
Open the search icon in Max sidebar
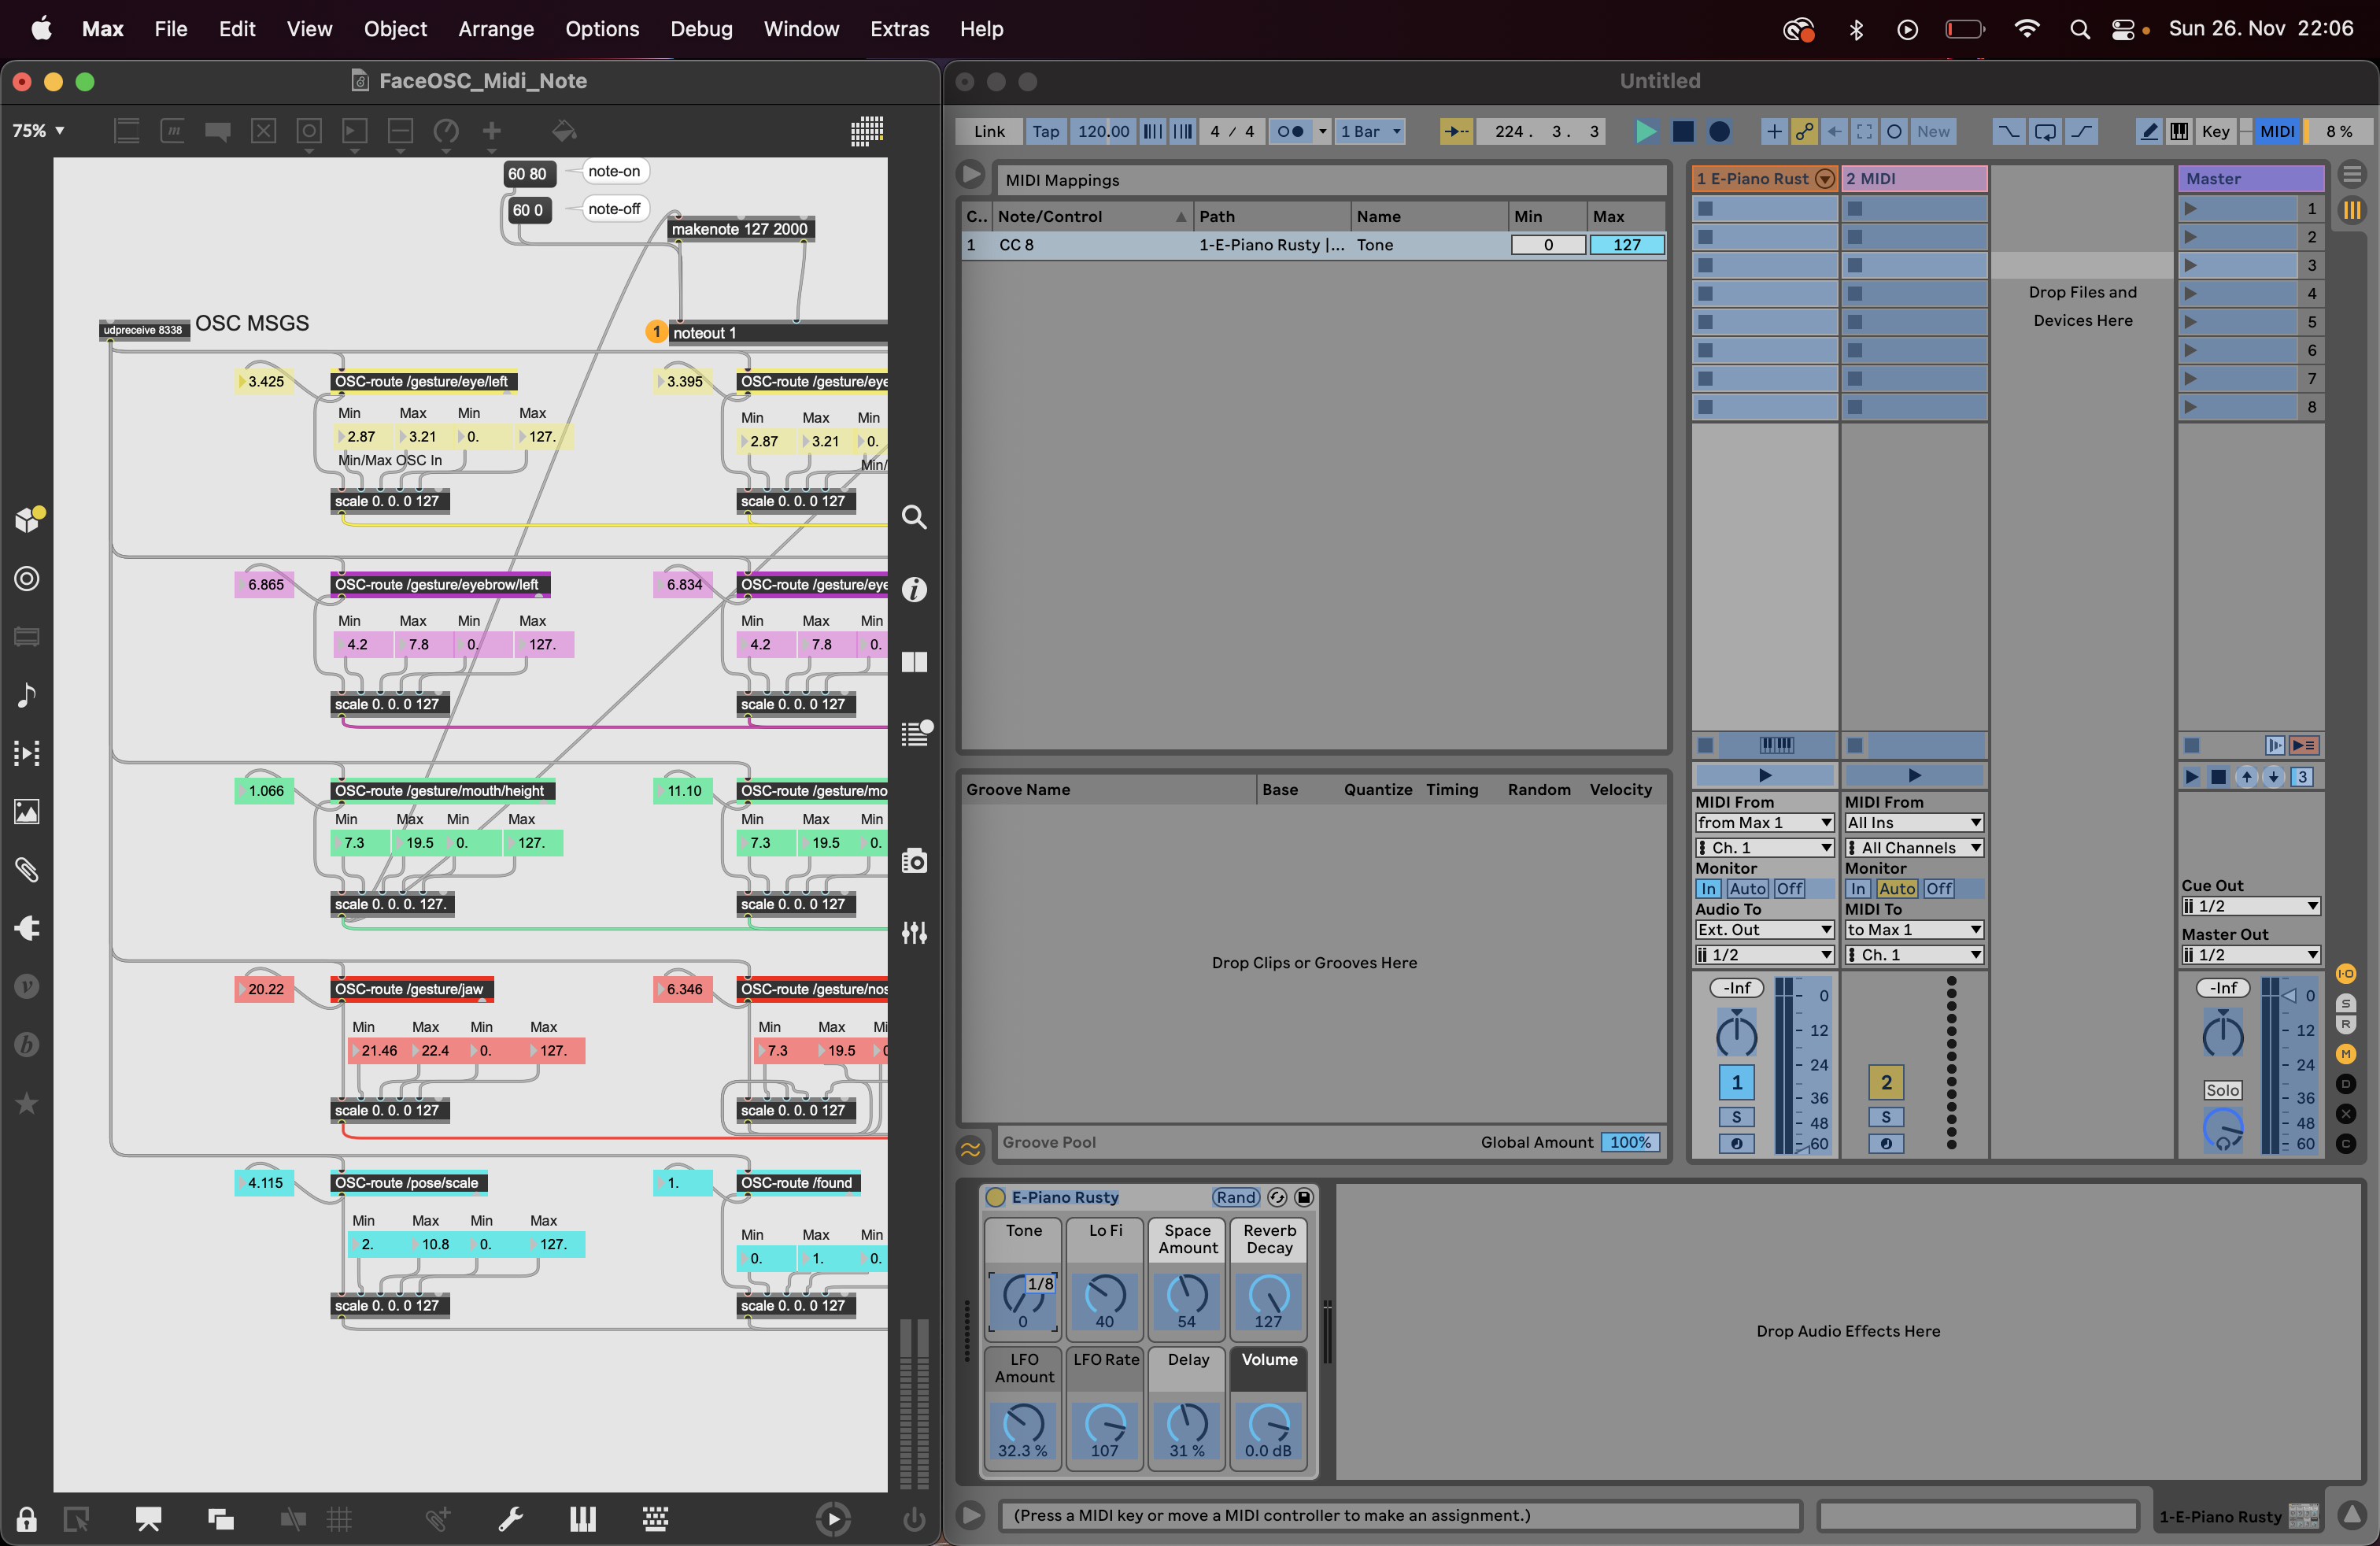[x=913, y=517]
